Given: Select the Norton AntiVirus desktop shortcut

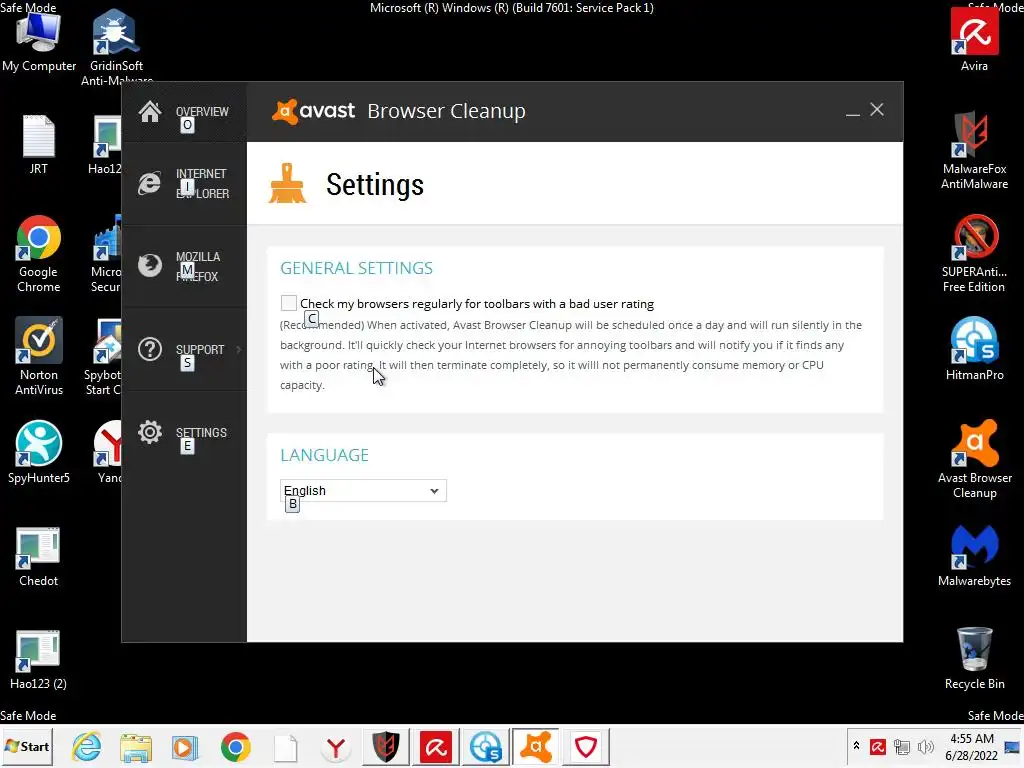Looking at the screenshot, I should click(x=39, y=357).
